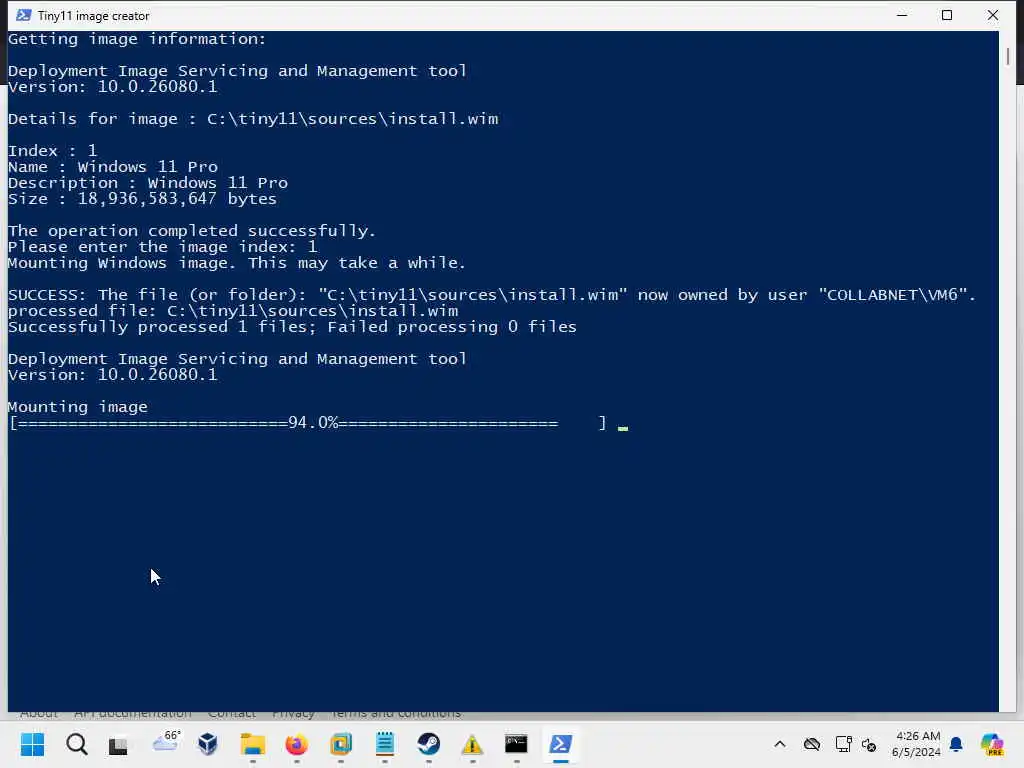This screenshot has width=1024, height=768.
Task: Open the clock showing 4:26 AM
Action: click(917, 744)
